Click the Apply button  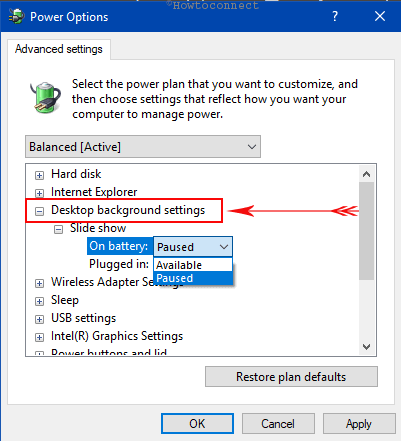click(x=359, y=424)
